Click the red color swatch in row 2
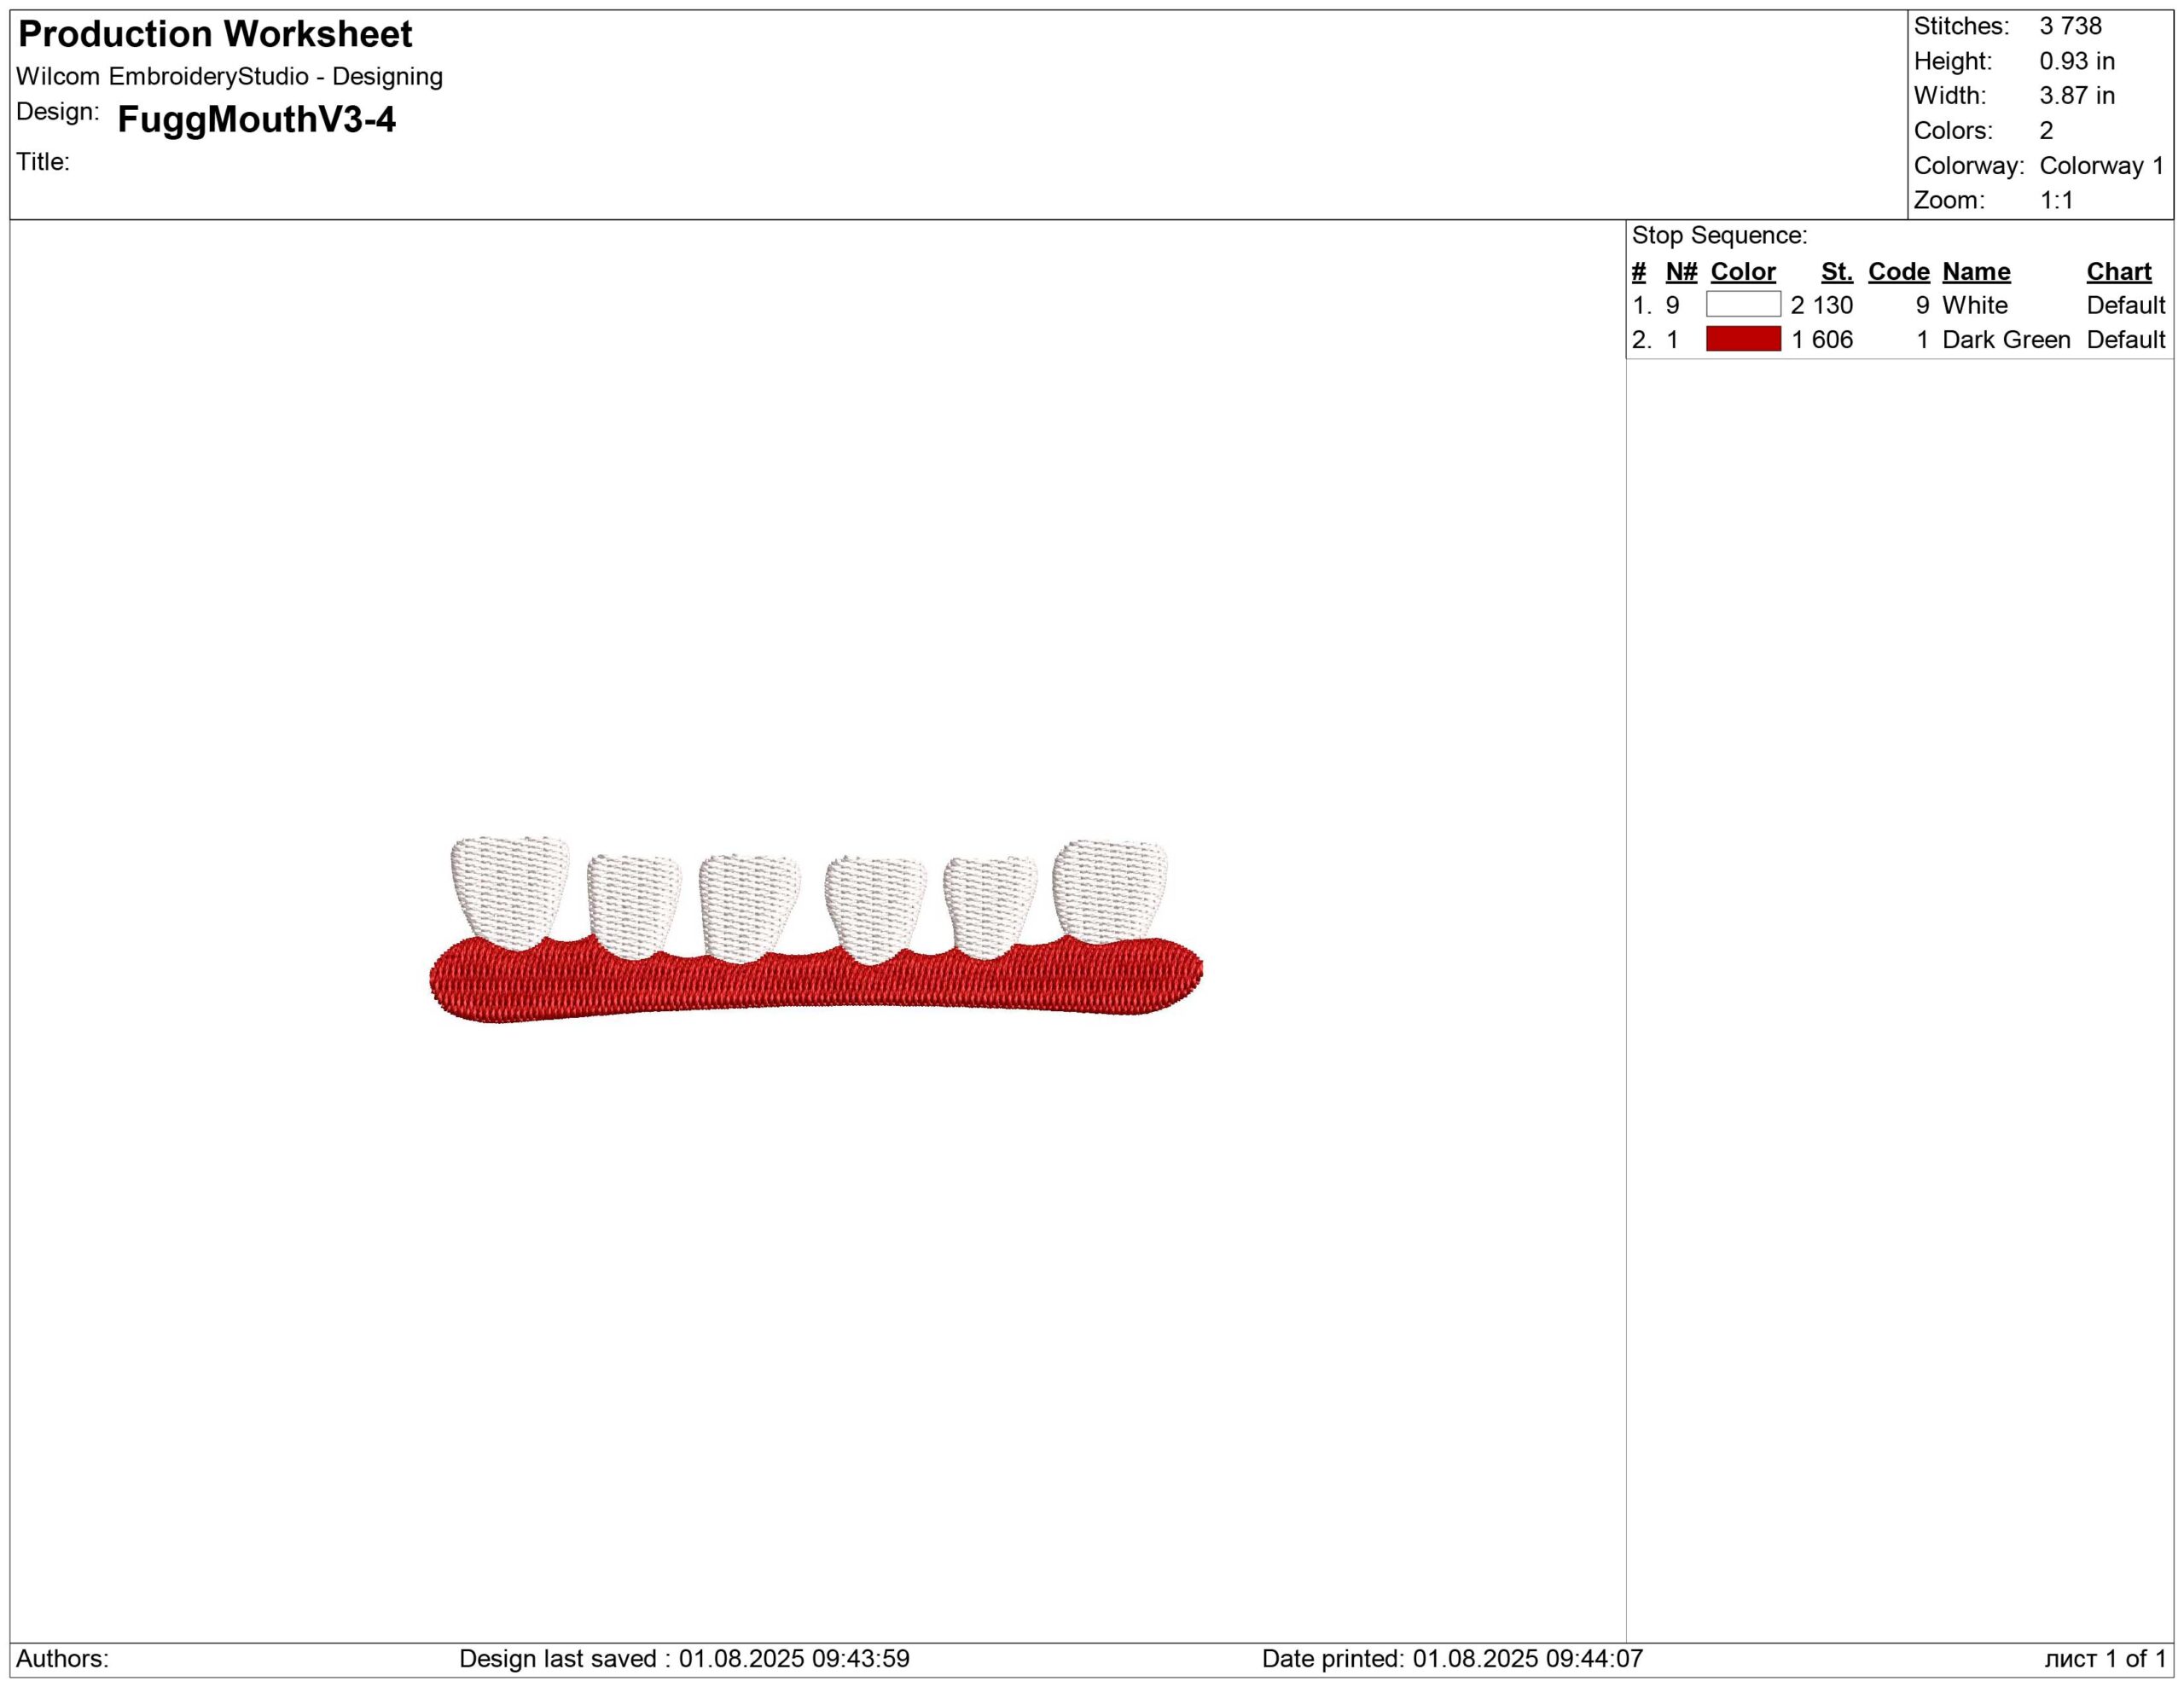 (x=1742, y=339)
